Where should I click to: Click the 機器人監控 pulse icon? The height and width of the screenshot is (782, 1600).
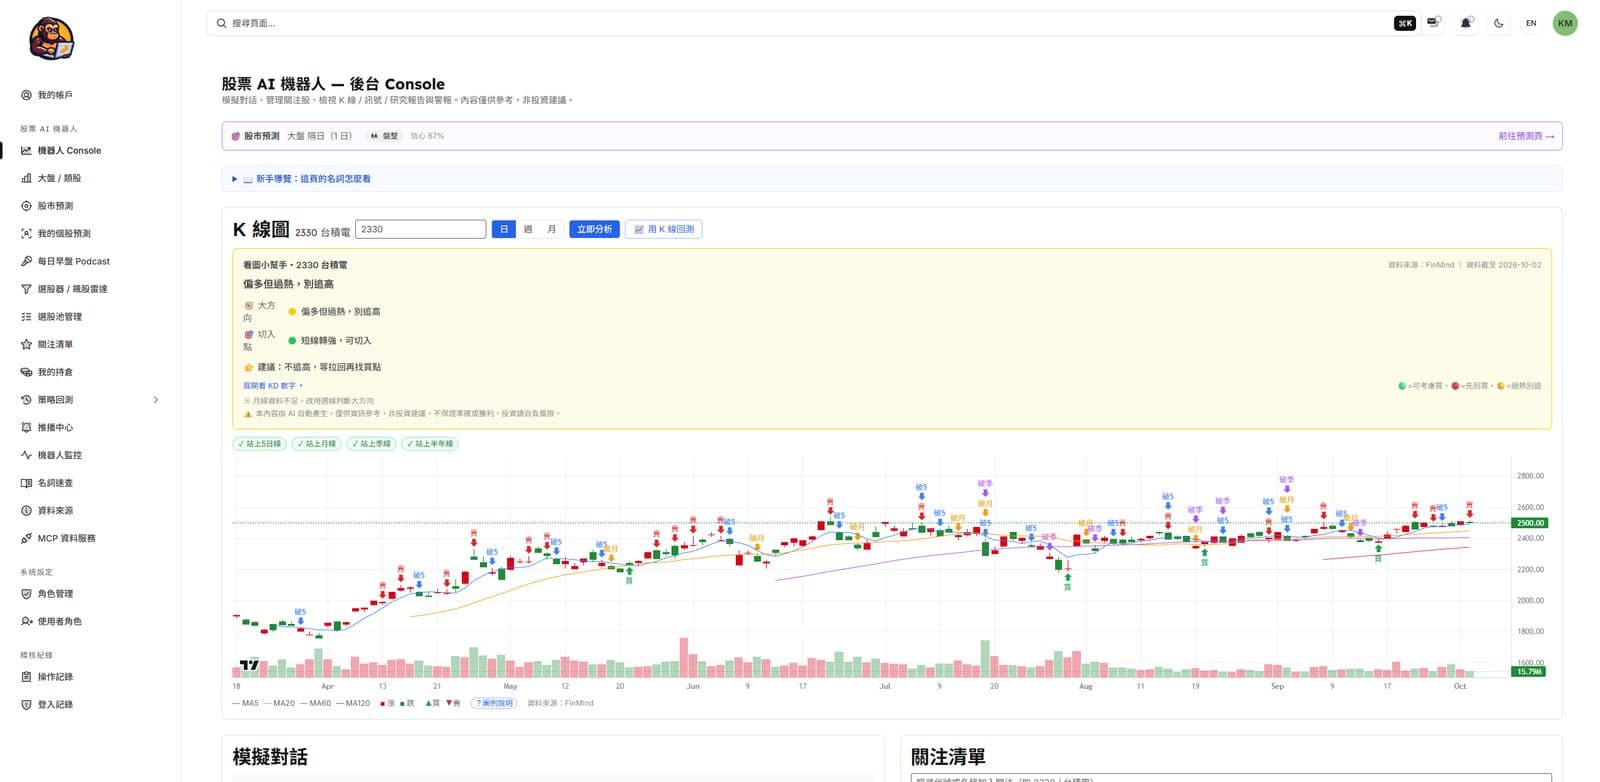[x=26, y=455]
